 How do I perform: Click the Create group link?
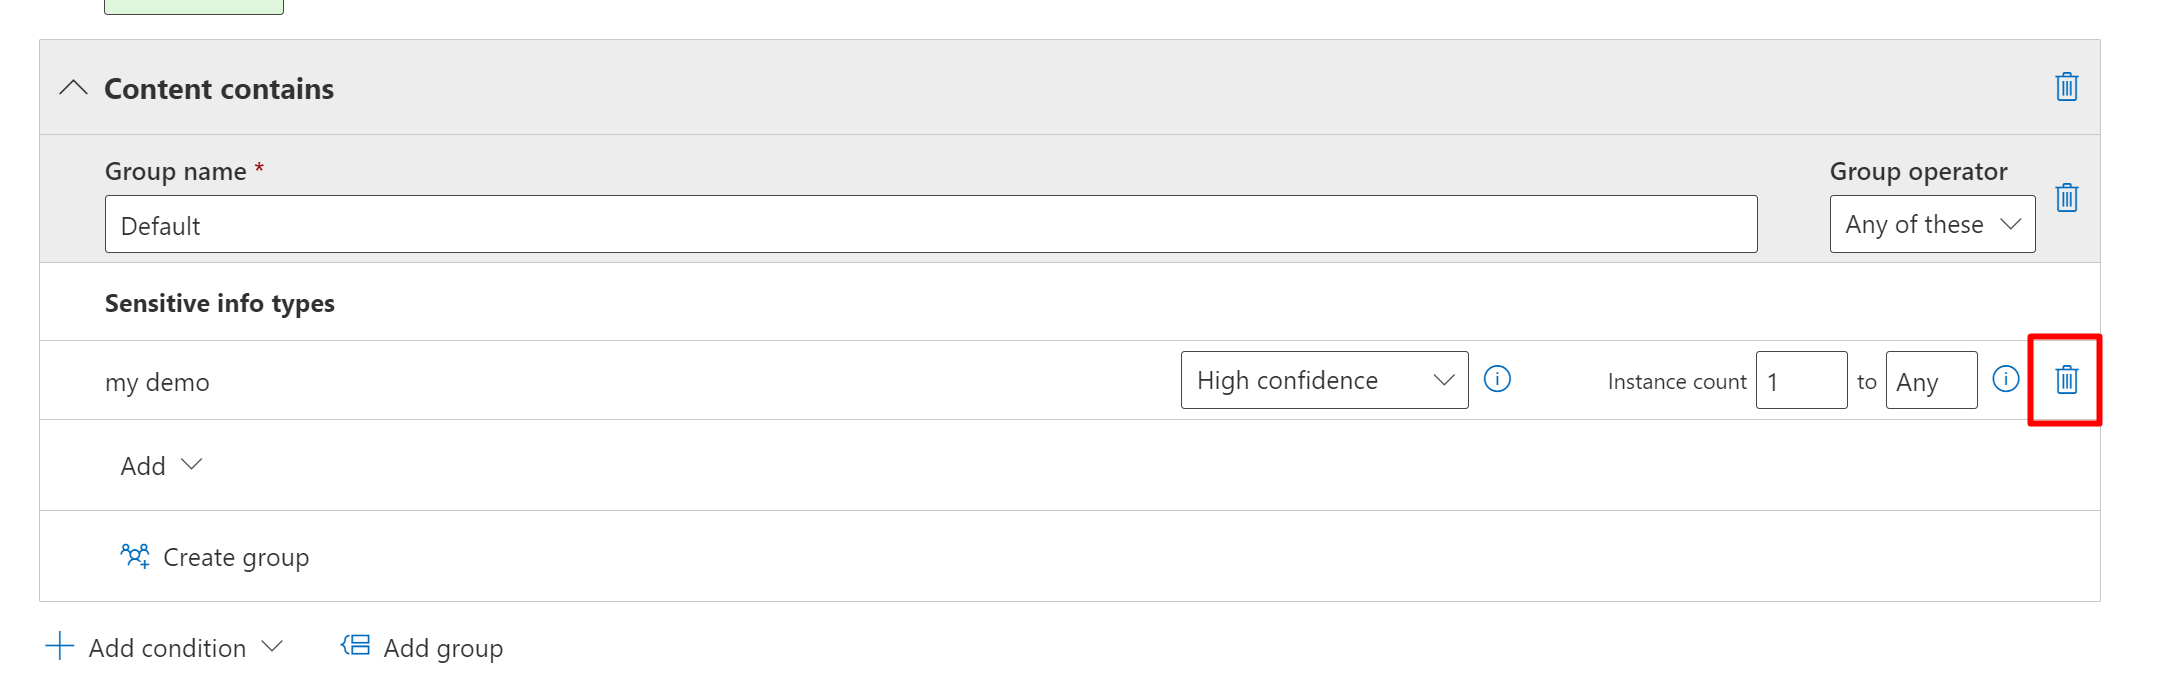coord(236,557)
